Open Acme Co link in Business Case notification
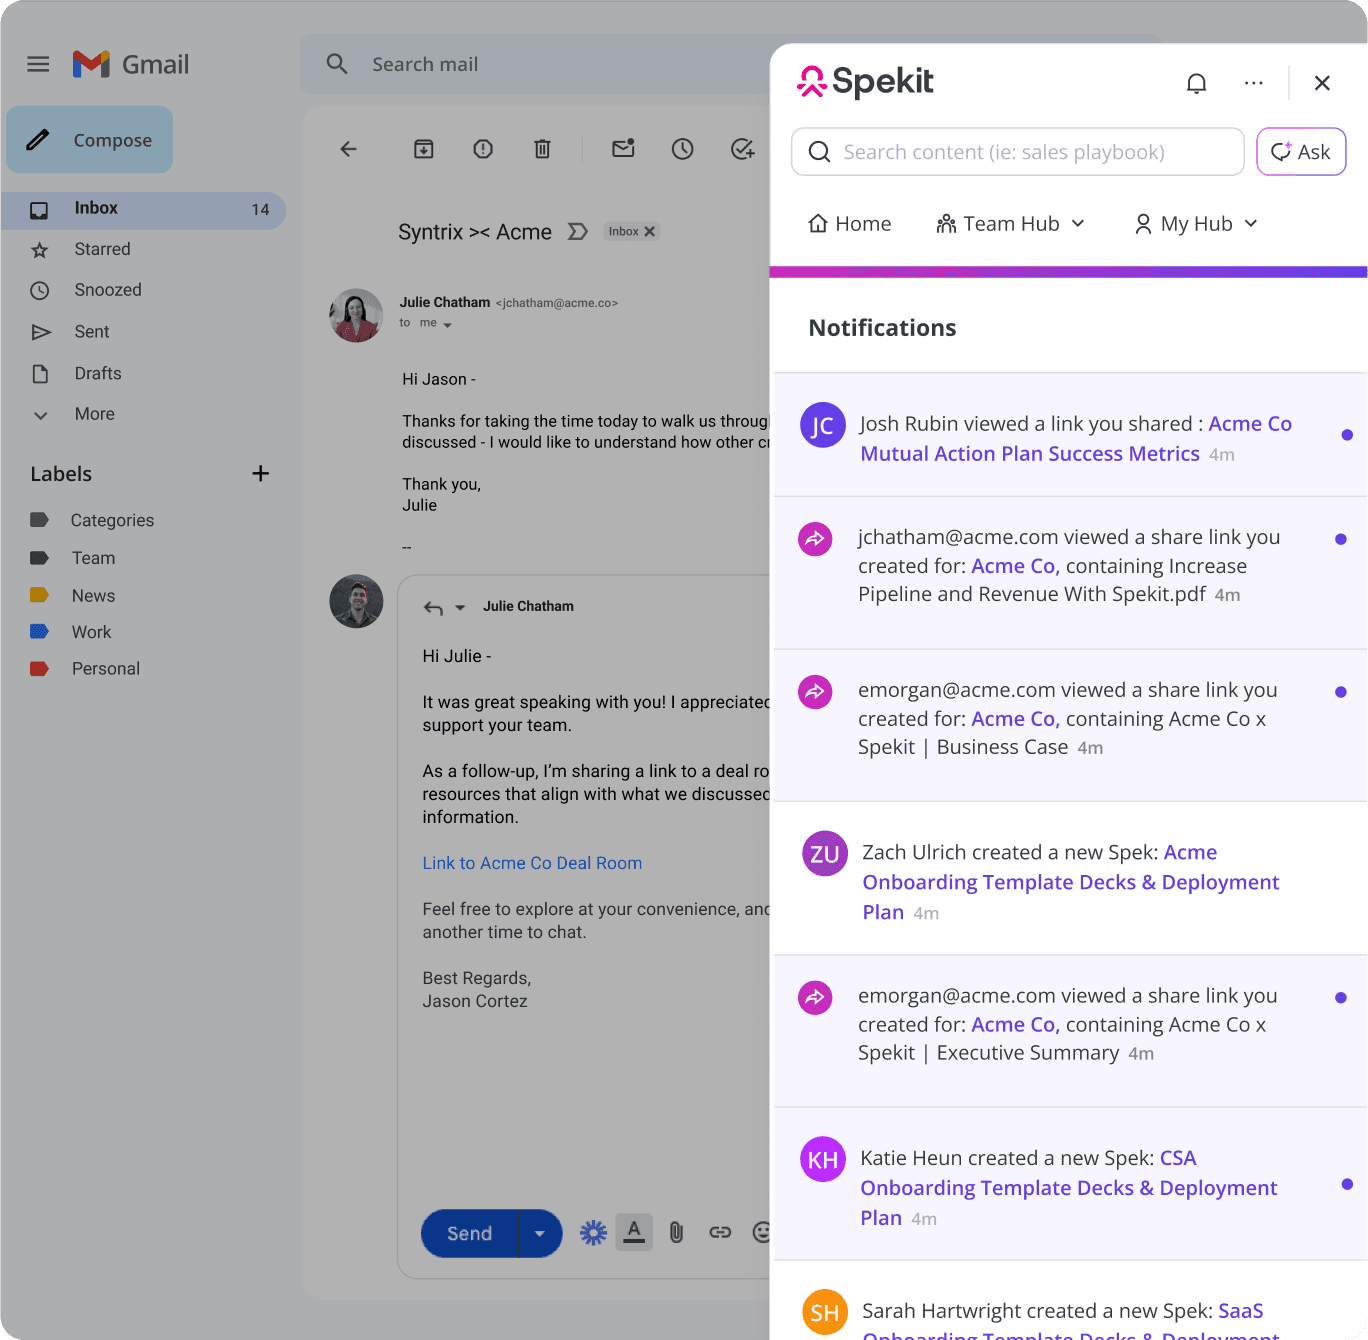This screenshot has width=1368, height=1340. click(1015, 719)
